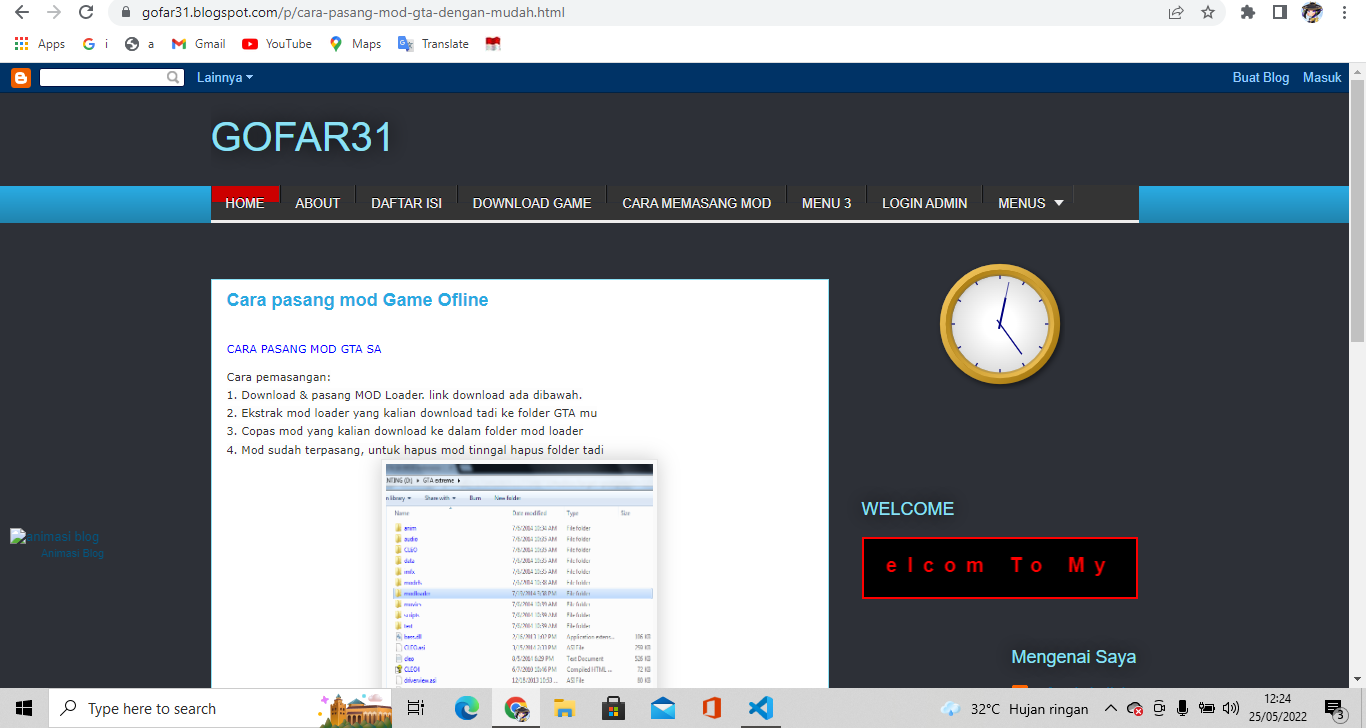This screenshot has width=1366, height=728.
Task: Click the red scrolling welcome marquee
Action: click(x=1000, y=568)
